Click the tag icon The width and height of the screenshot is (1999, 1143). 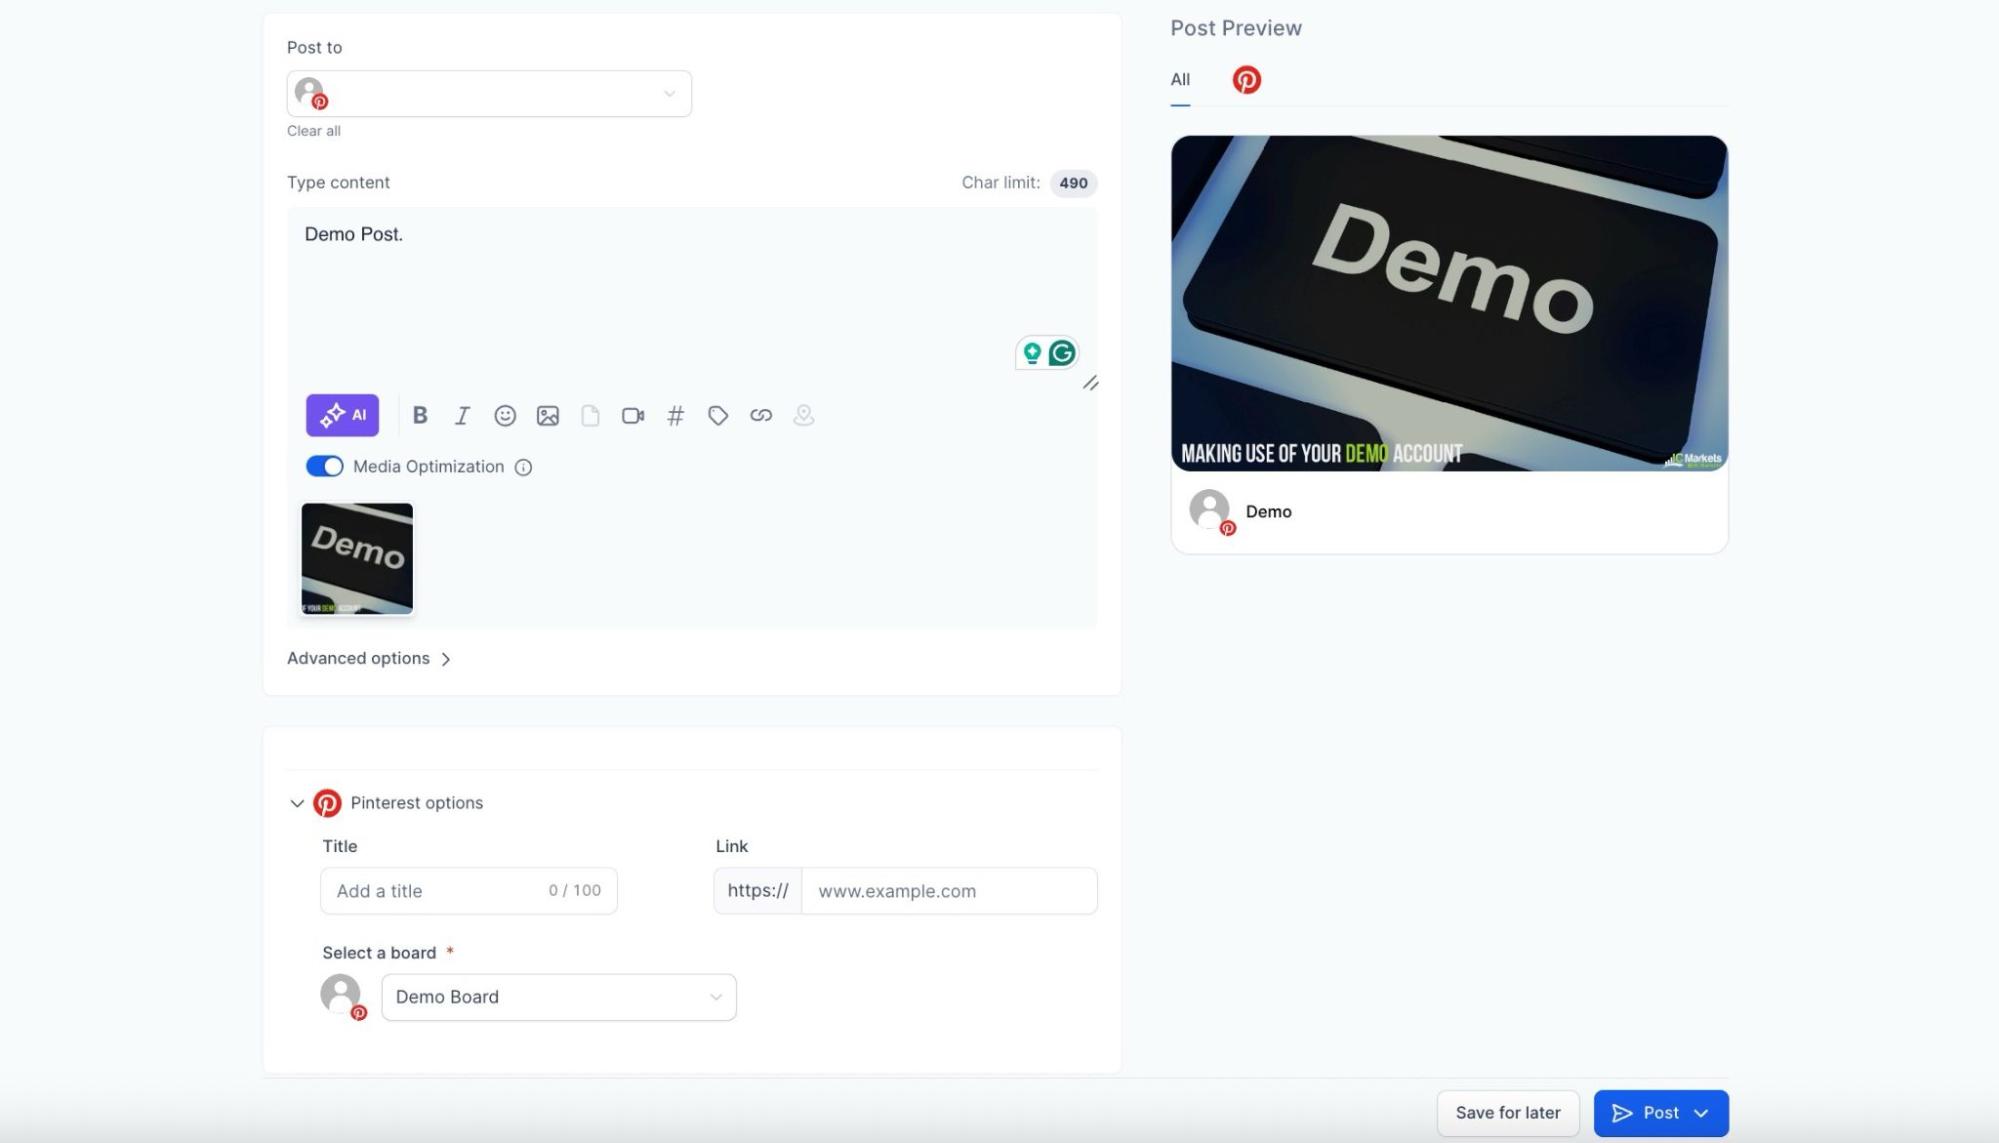point(718,415)
